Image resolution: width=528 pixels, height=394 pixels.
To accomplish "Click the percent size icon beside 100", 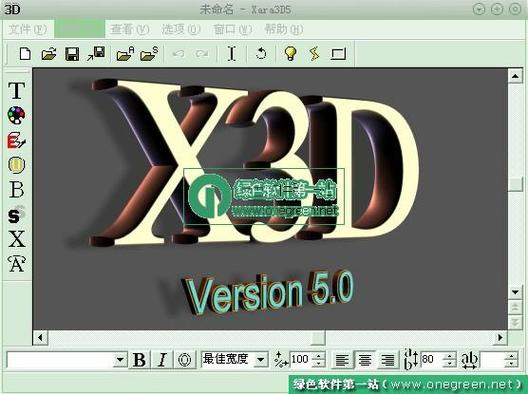I will [281, 359].
